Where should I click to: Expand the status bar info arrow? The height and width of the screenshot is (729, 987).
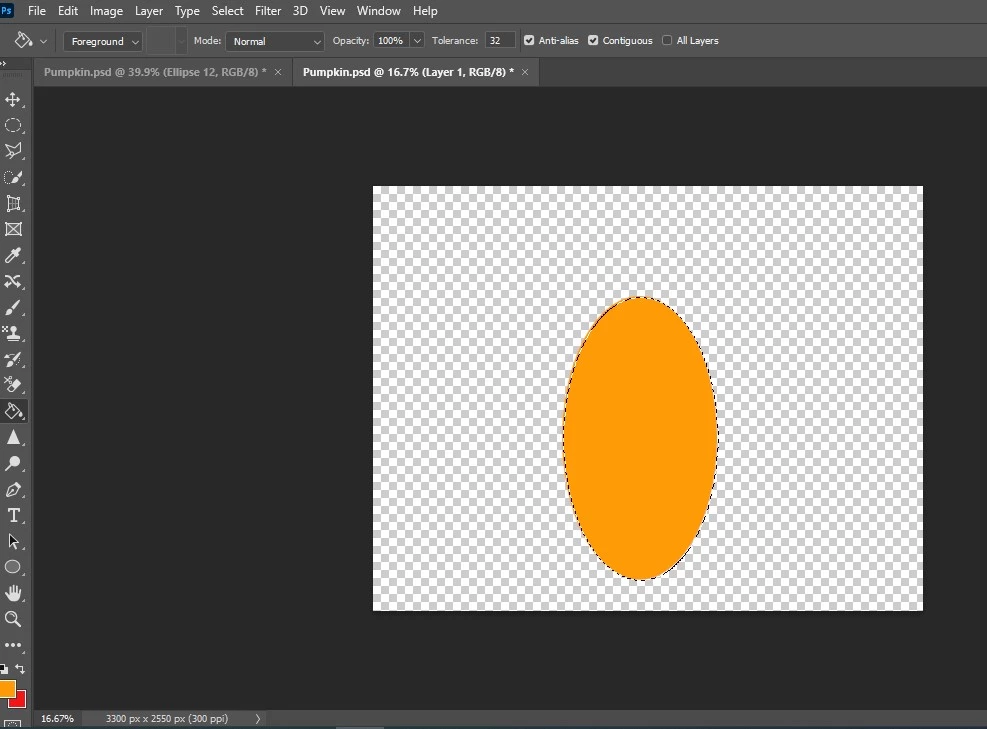[257, 718]
